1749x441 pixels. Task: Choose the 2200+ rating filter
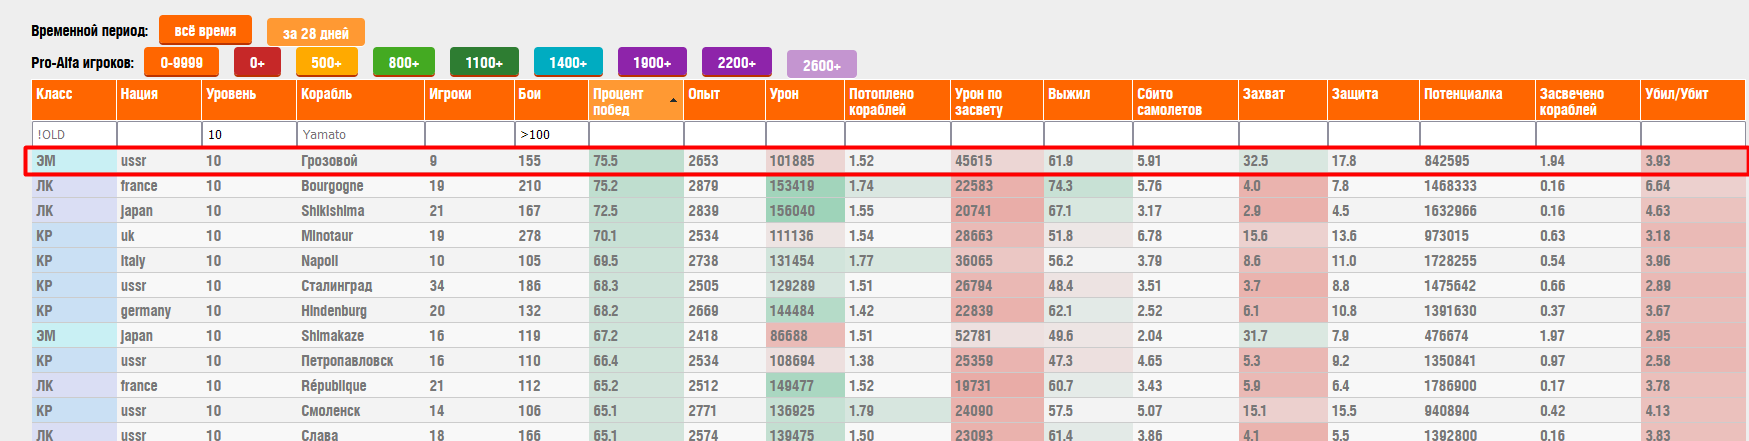[x=736, y=62]
